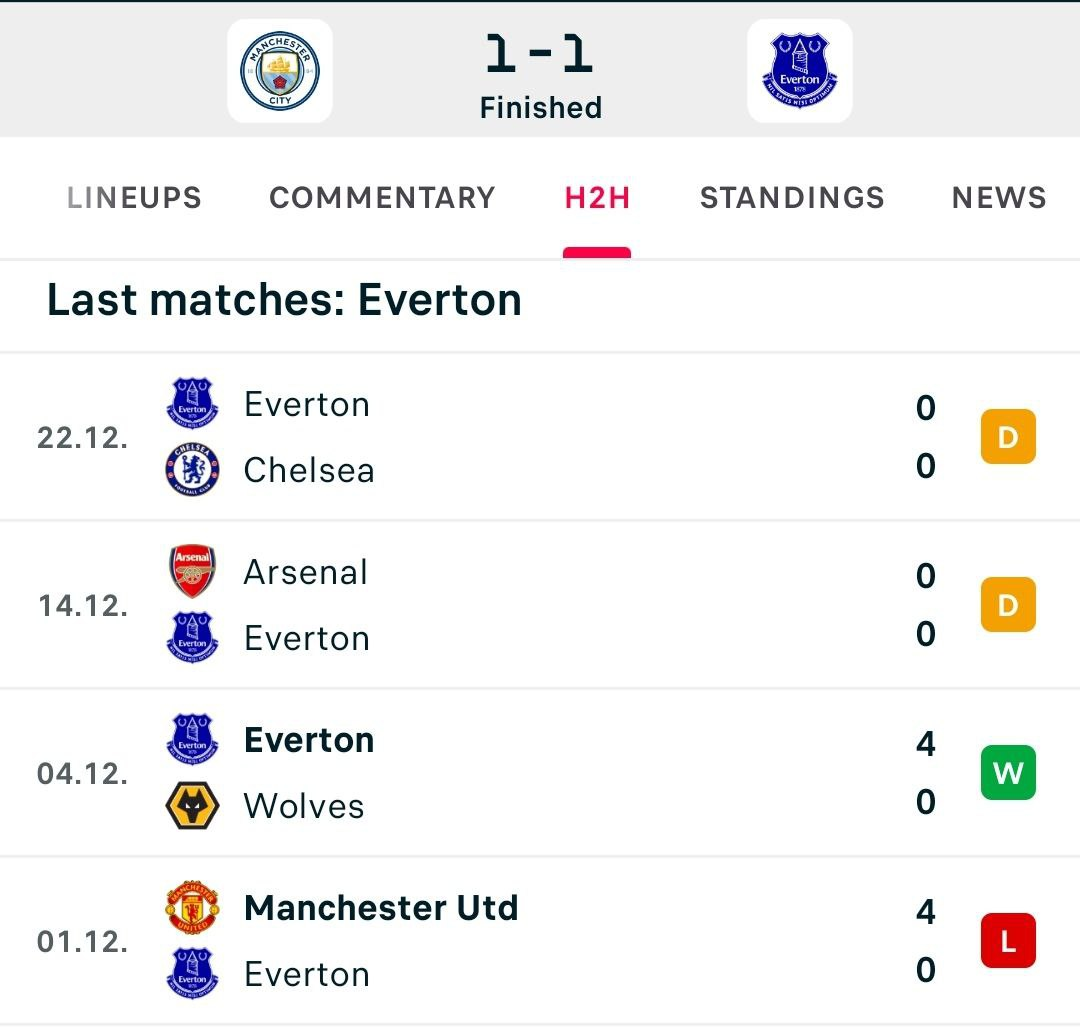Select the Wolves team name
Viewport: 1080px width, 1029px height.
click(x=304, y=806)
